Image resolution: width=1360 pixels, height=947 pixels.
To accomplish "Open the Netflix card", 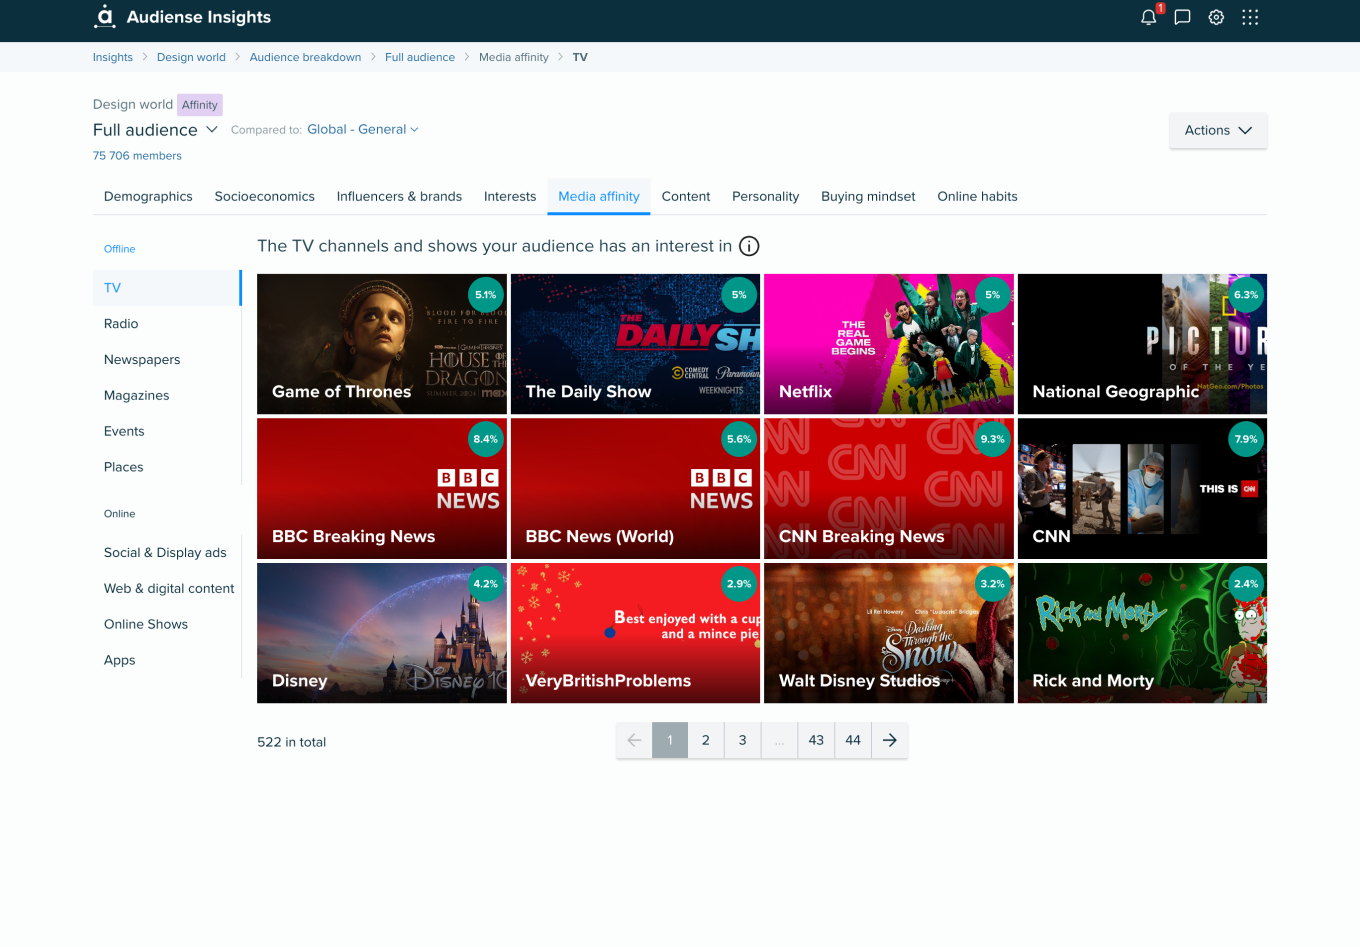I will (889, 344).
